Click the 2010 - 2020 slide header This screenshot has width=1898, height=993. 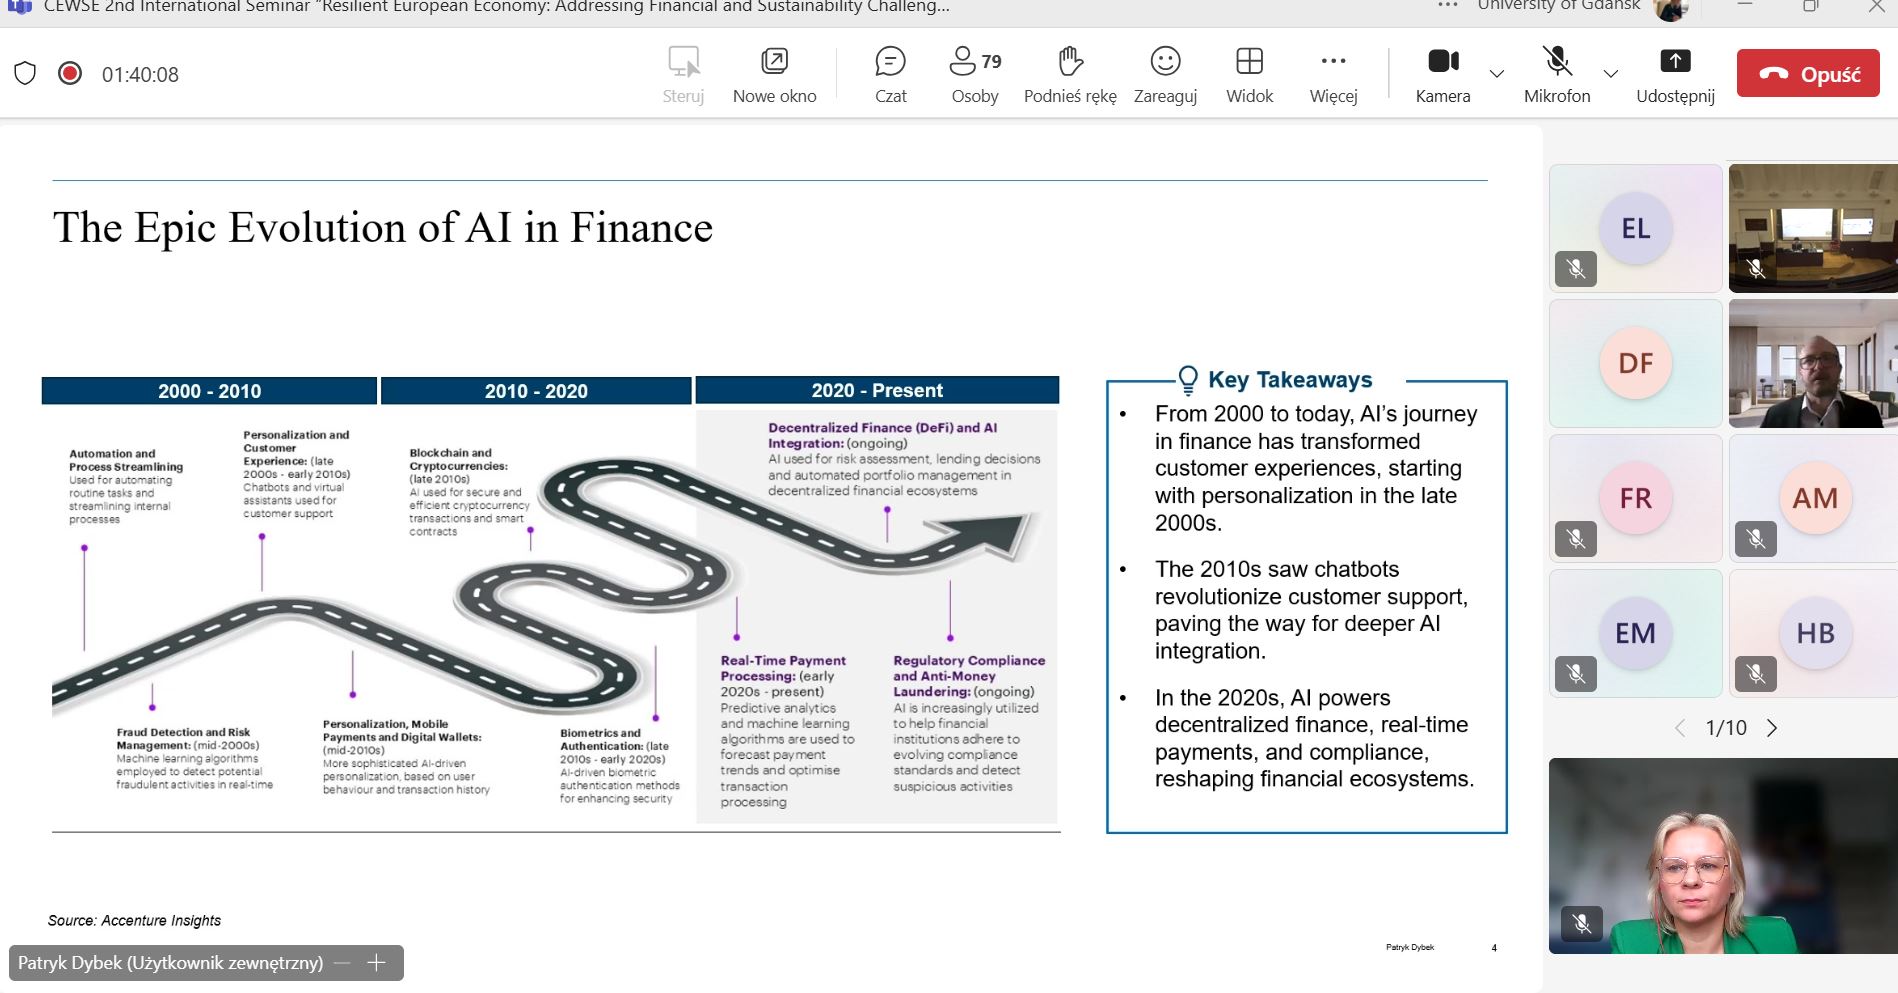tap(536, 391)
